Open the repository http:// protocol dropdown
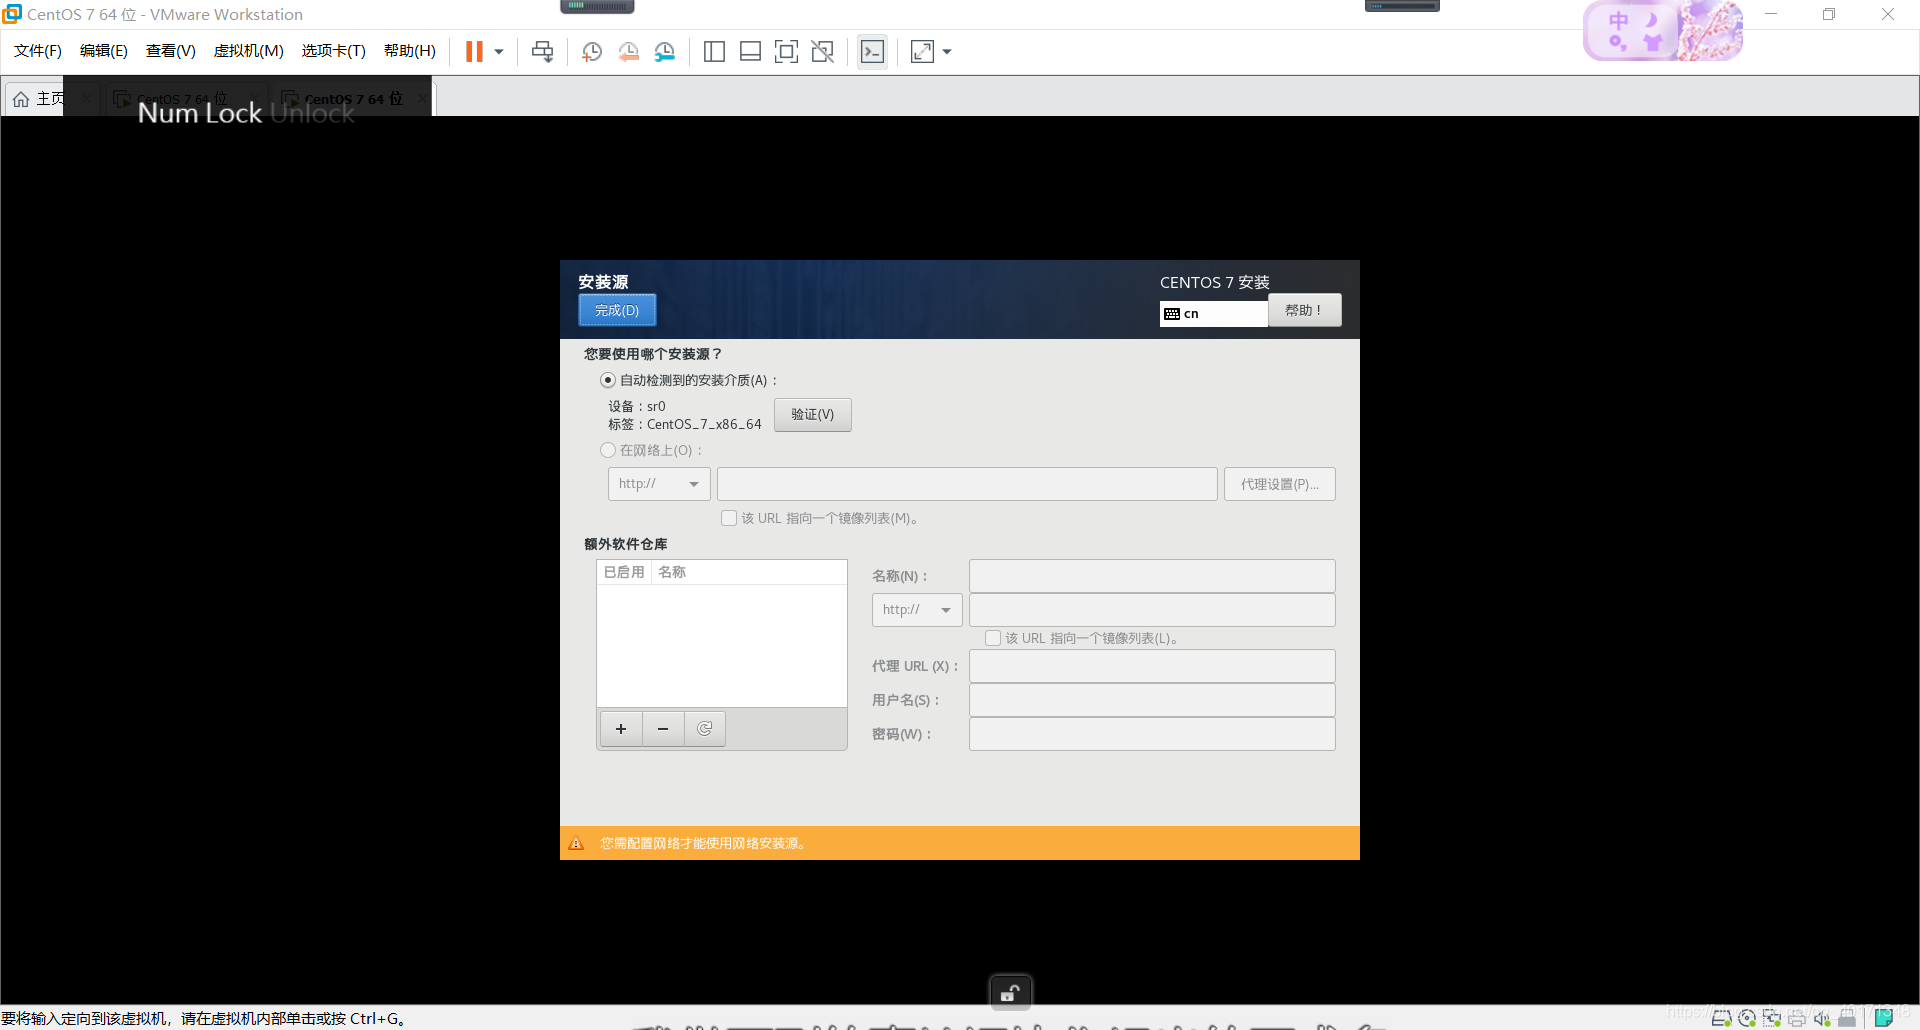The height and width of the screenshot is (1030, 1920). (917, 610)
